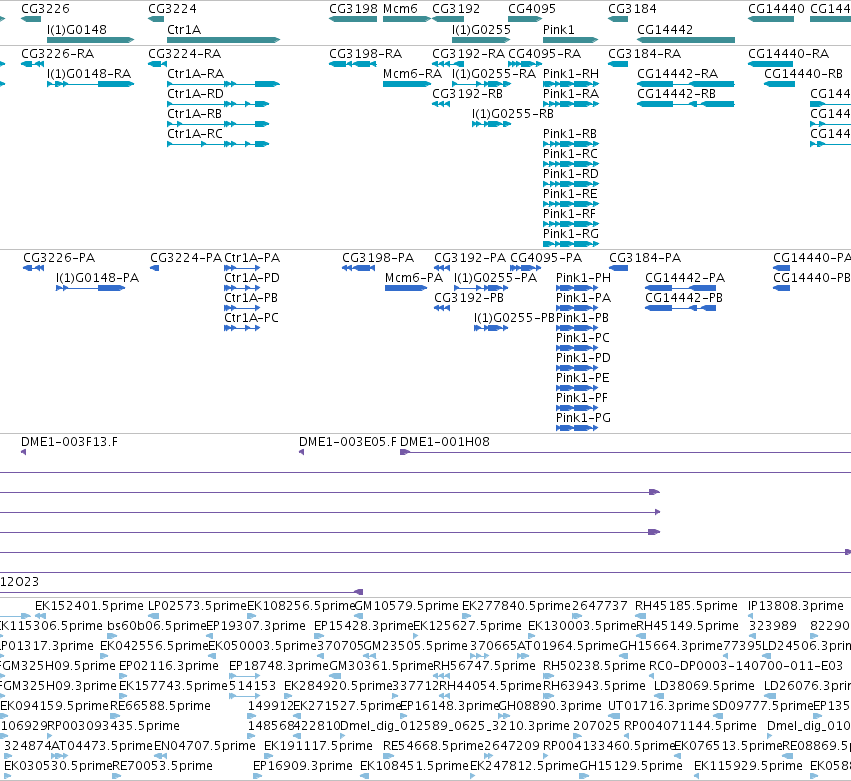Select transcript Mcm6-RA

(x=407, y=84)
